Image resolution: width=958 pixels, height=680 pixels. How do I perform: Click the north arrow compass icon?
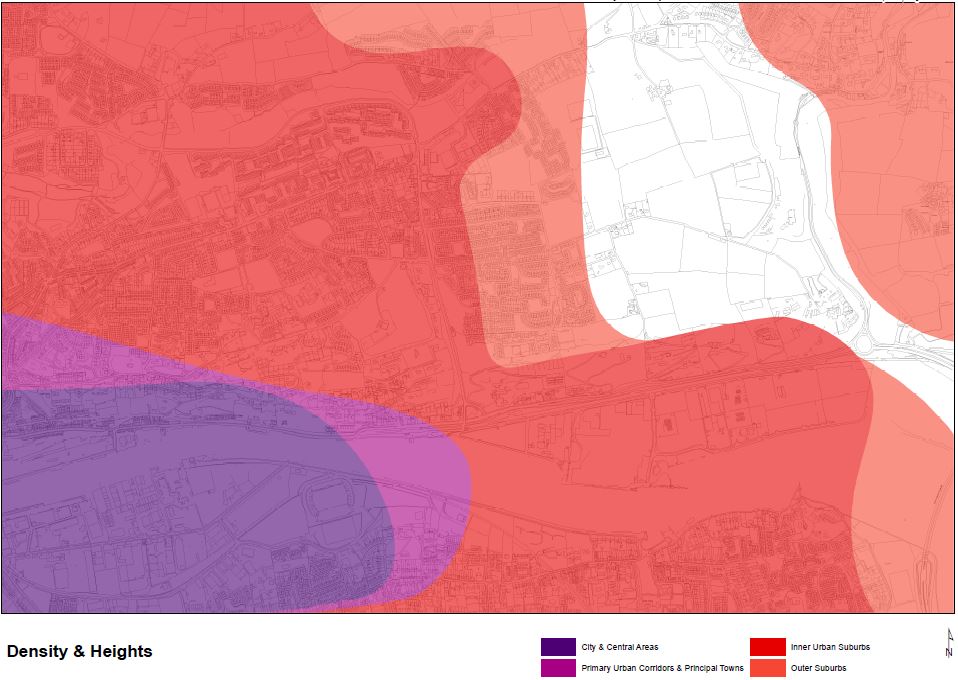(948, 643)
